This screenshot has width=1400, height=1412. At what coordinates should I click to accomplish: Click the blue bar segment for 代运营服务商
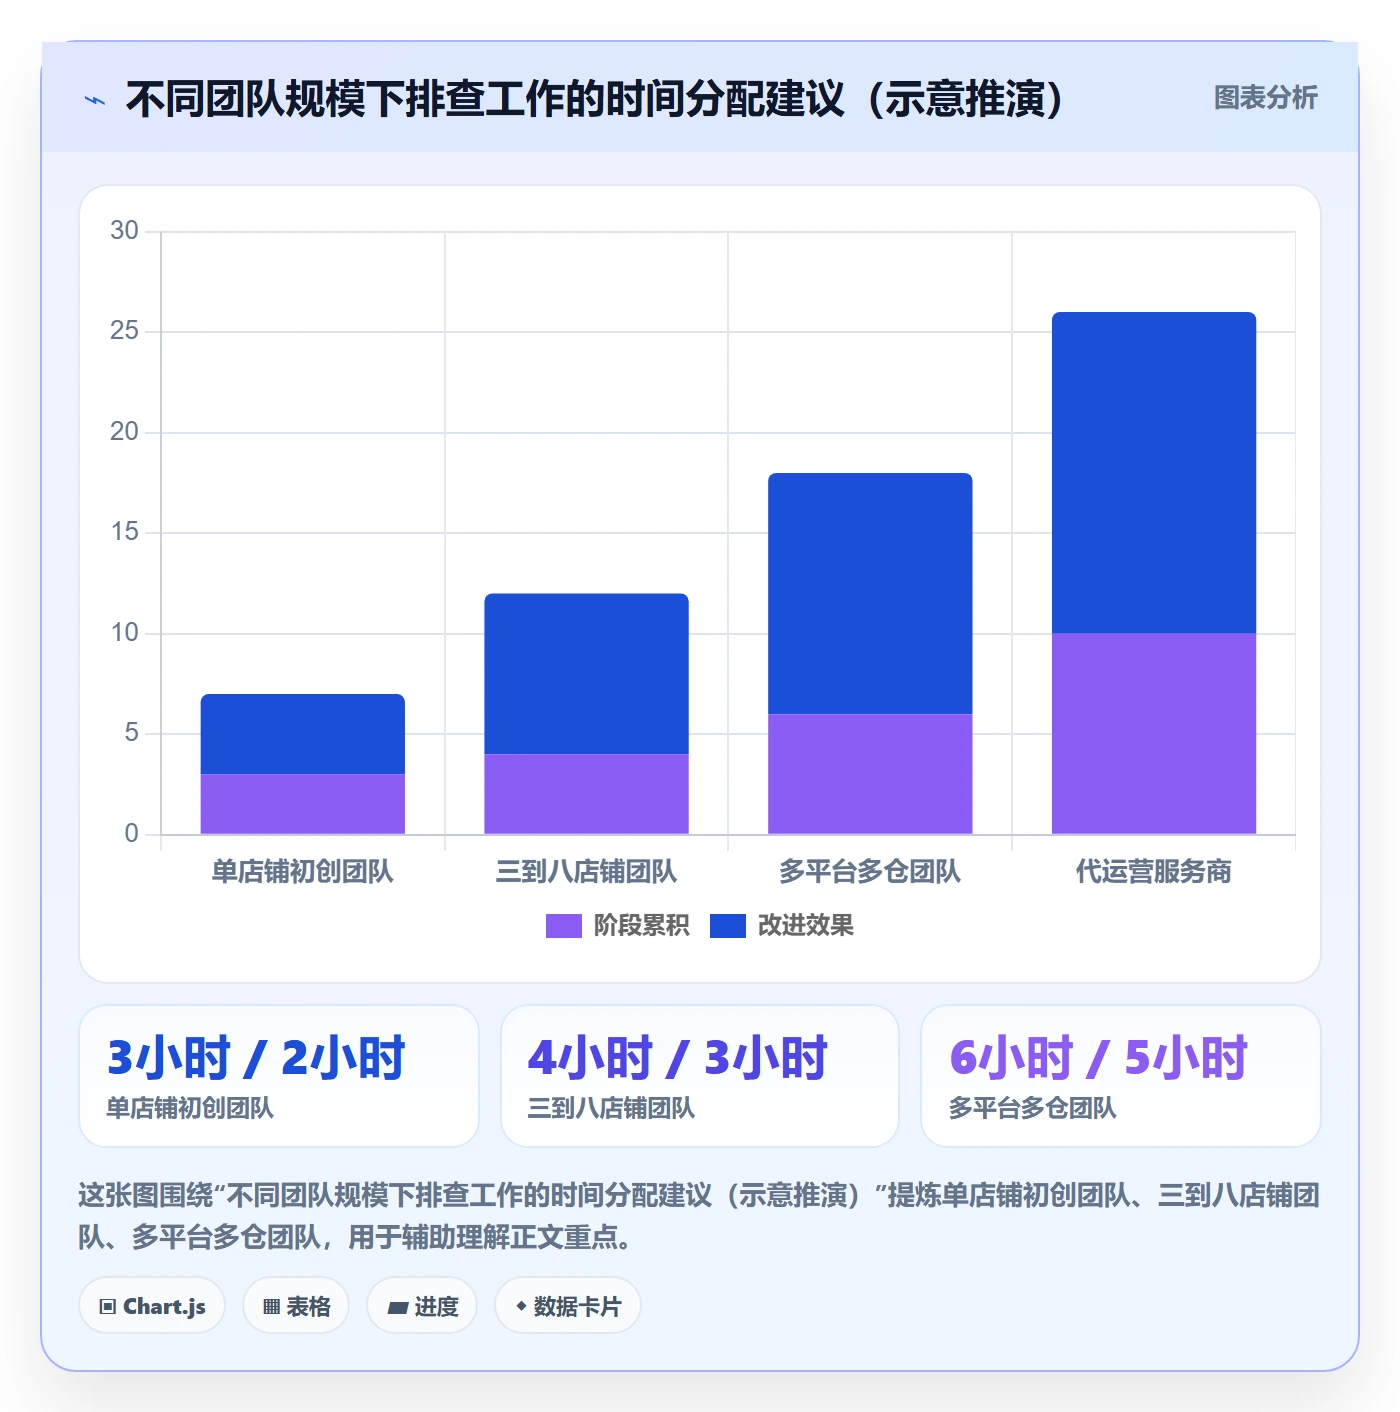(x=1154, y=473)
